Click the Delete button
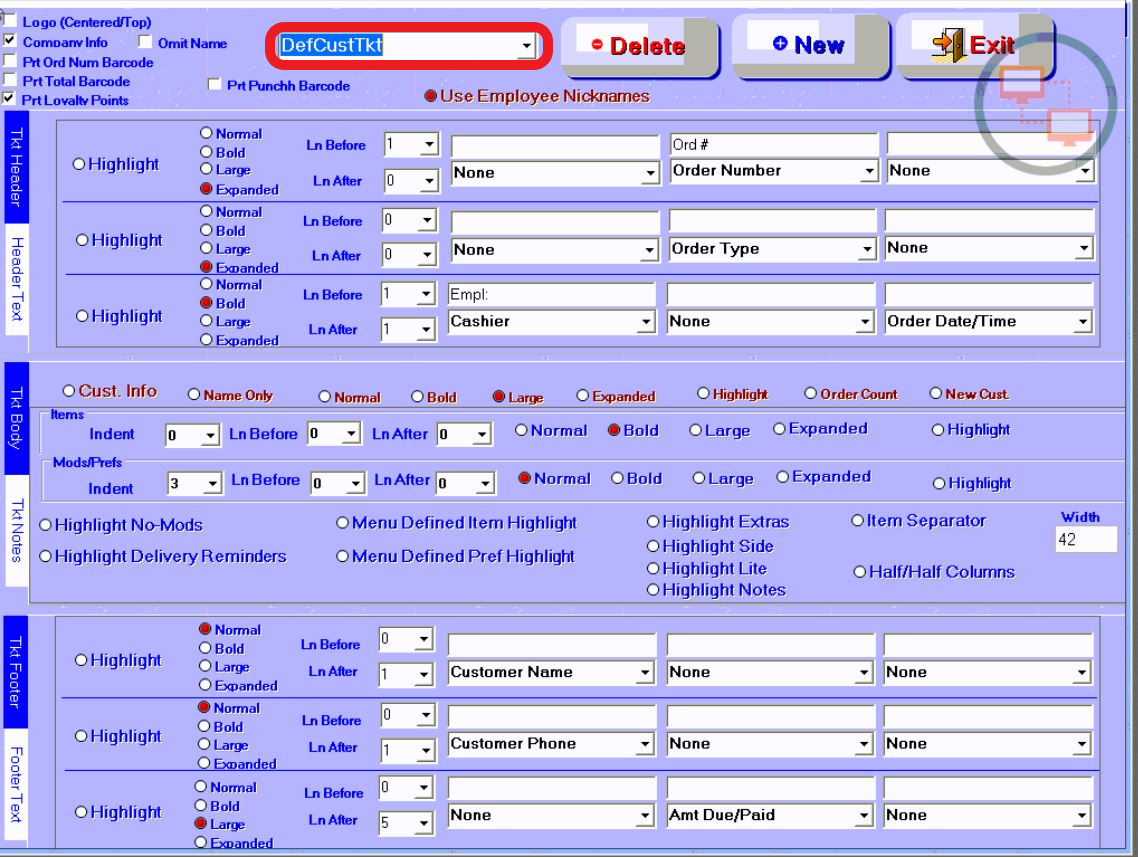Screen dimensions: 1138x858 (639, 46)
